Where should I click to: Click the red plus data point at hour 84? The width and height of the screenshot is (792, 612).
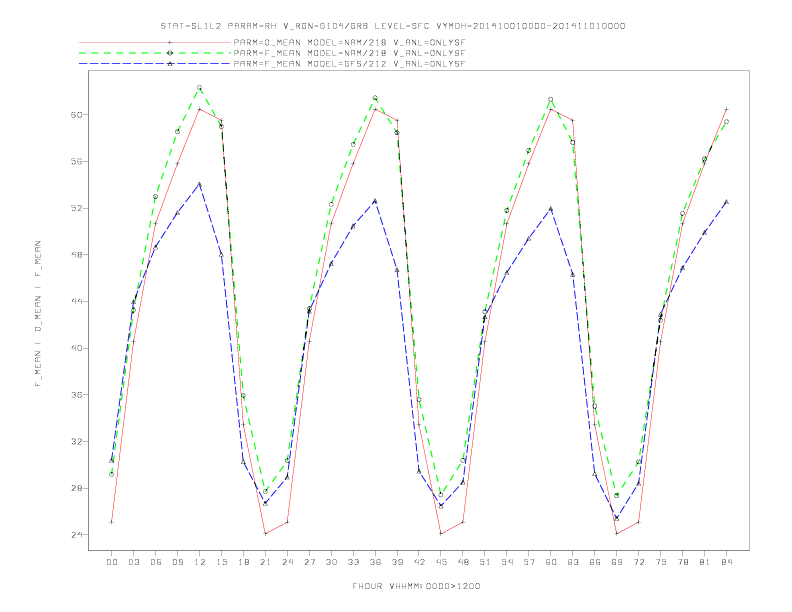(x=726, y=109)
